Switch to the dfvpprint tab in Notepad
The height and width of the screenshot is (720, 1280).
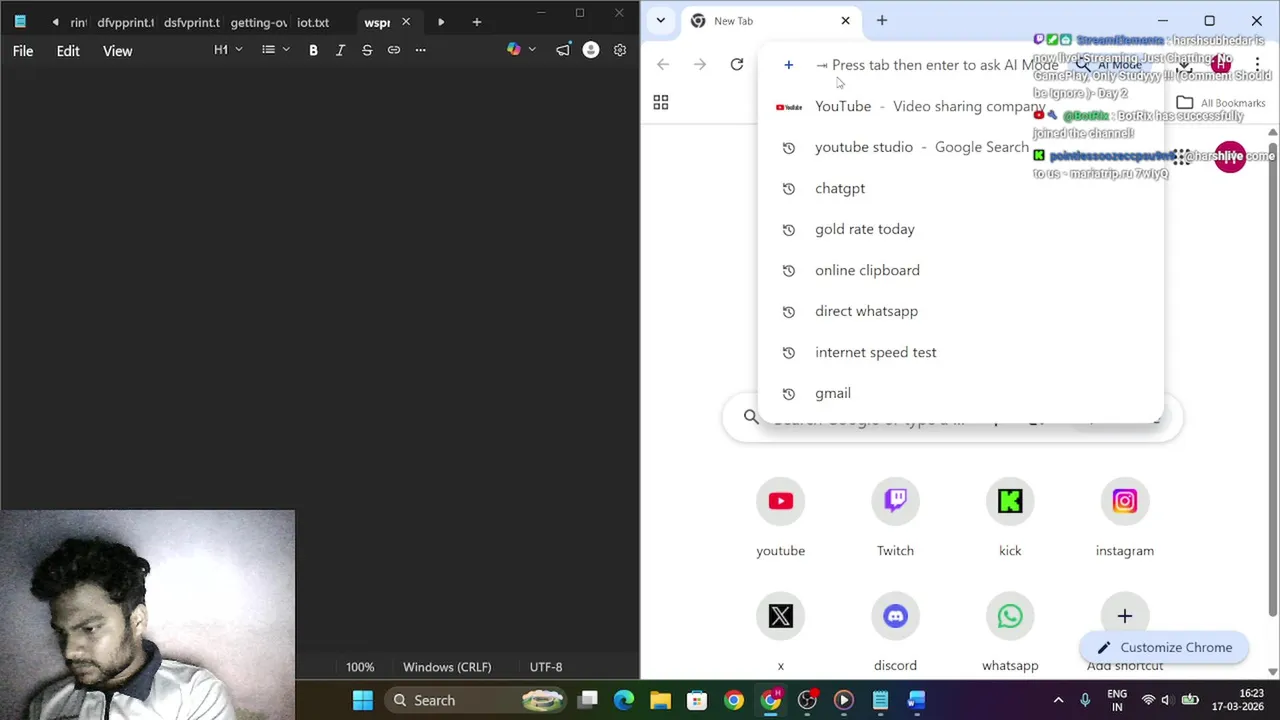[125, 22]
